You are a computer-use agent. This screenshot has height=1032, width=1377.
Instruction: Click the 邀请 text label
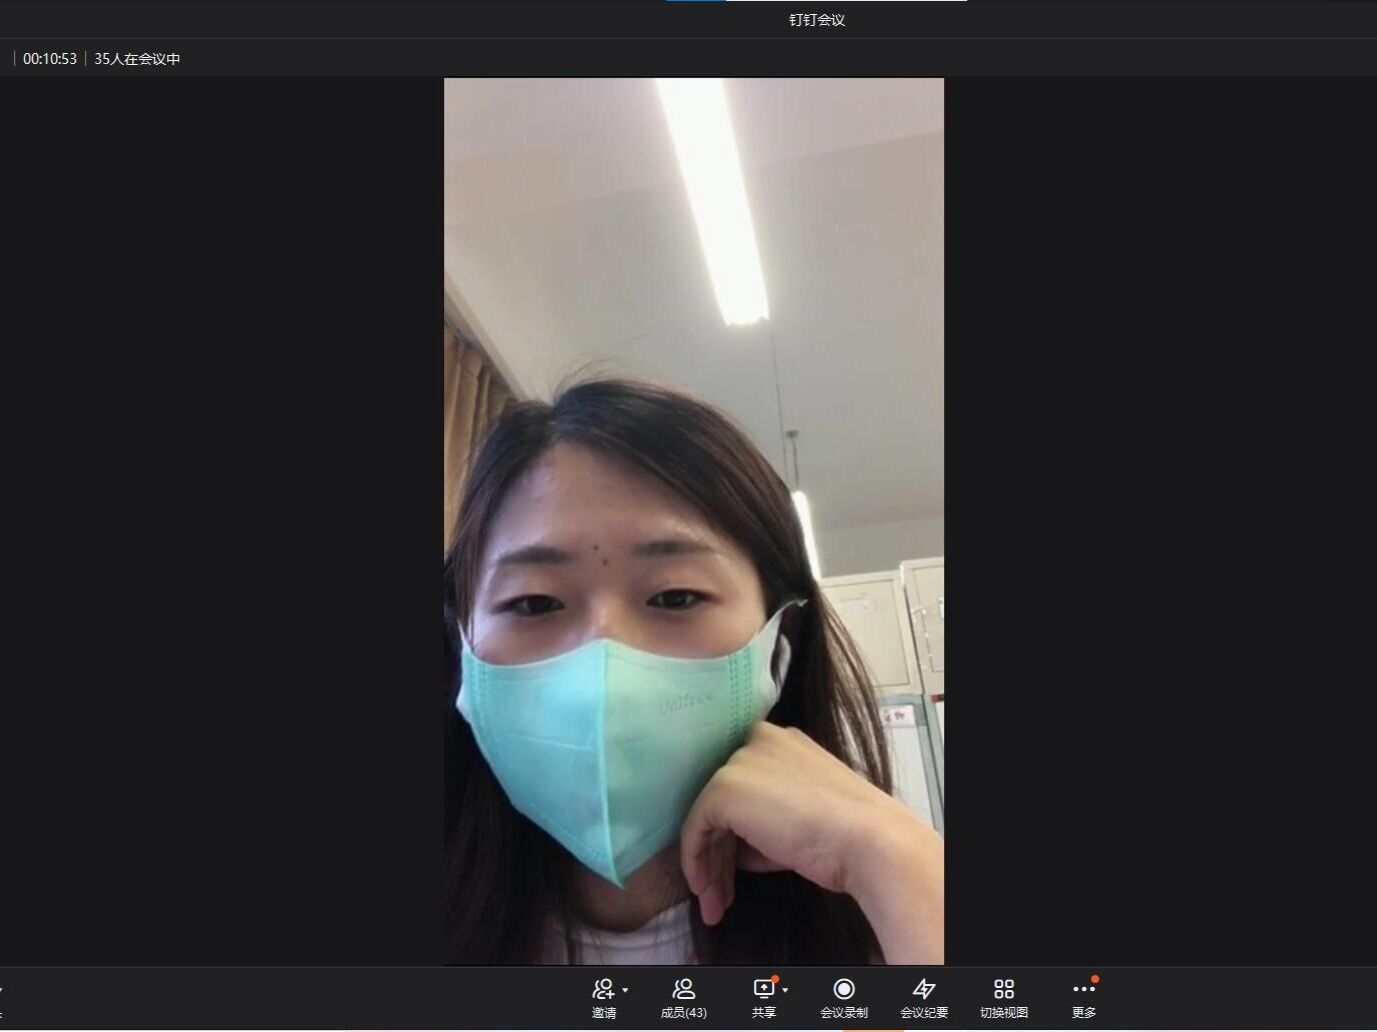pyautogui.click(x=604, y=1013)
